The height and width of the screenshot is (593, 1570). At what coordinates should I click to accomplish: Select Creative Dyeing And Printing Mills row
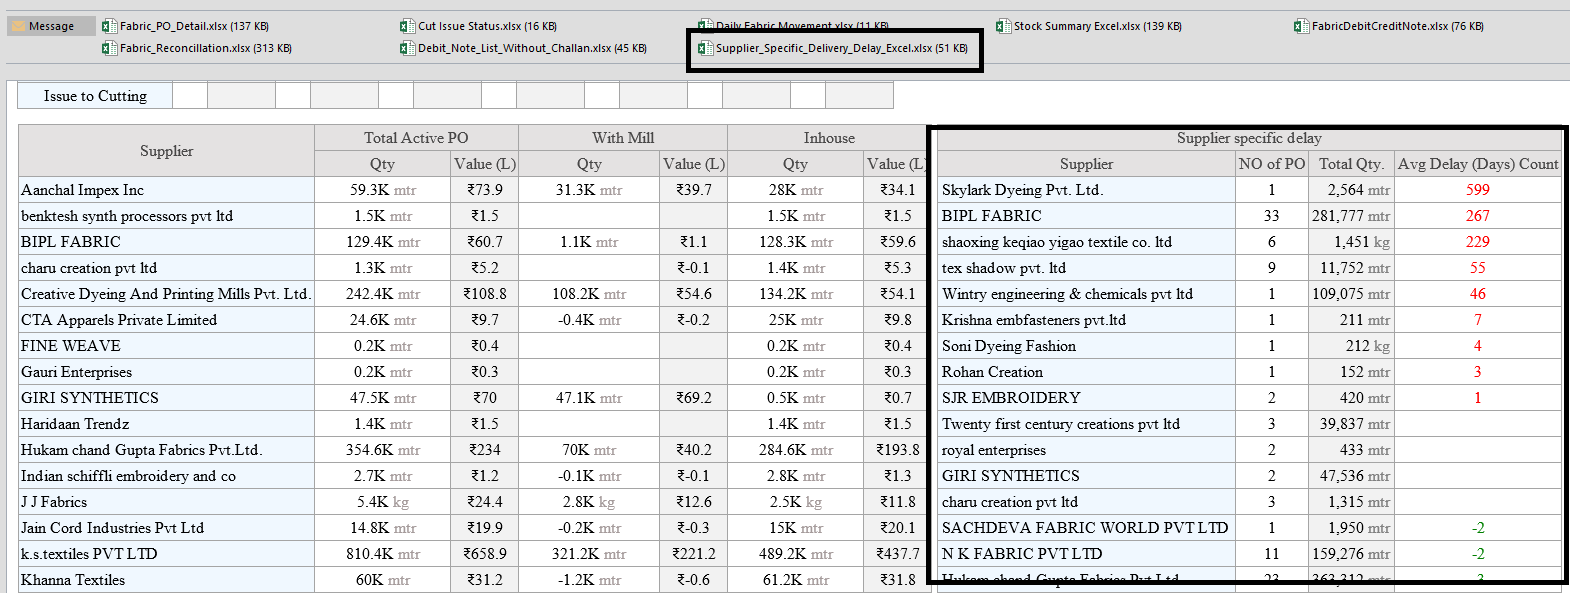point(167,294)
